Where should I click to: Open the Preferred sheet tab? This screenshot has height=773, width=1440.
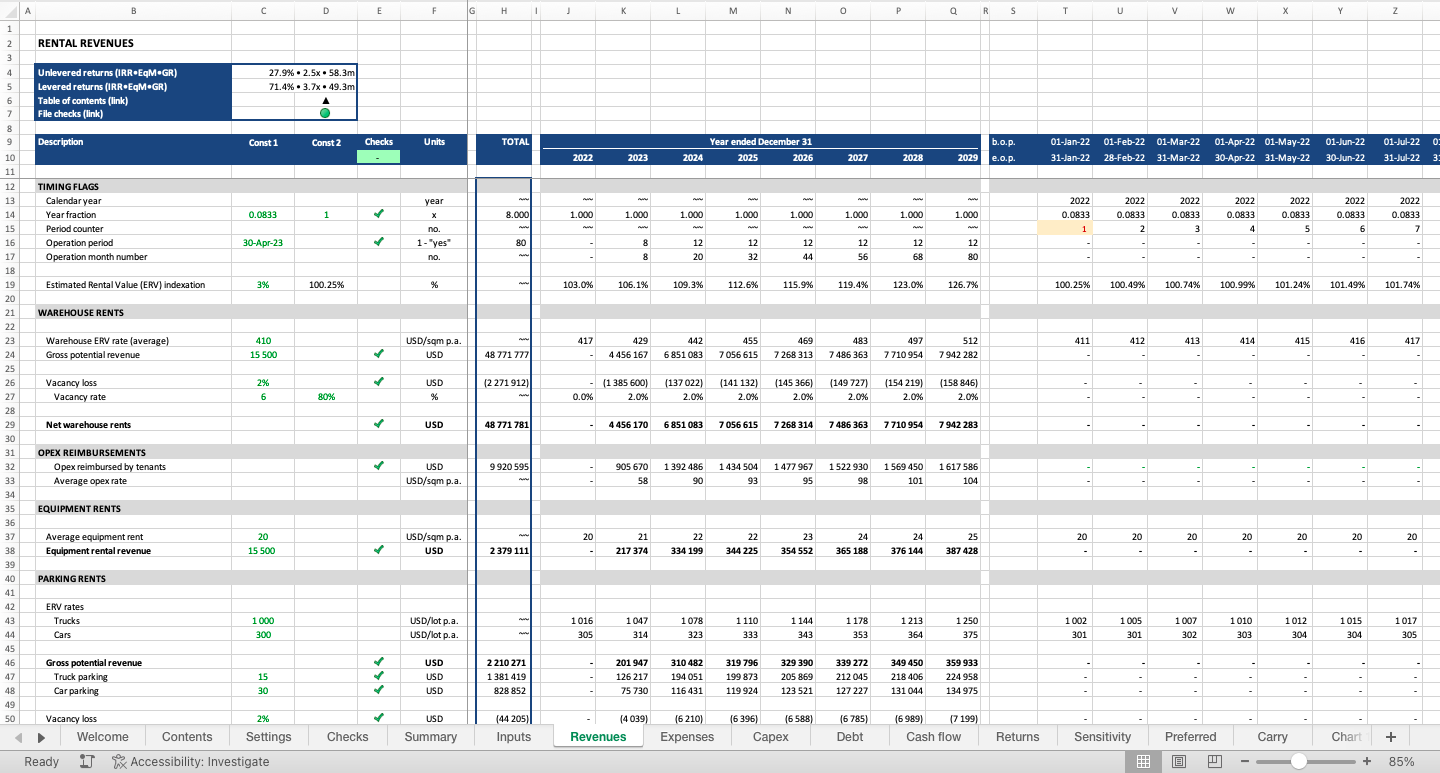click(1191, 737)
